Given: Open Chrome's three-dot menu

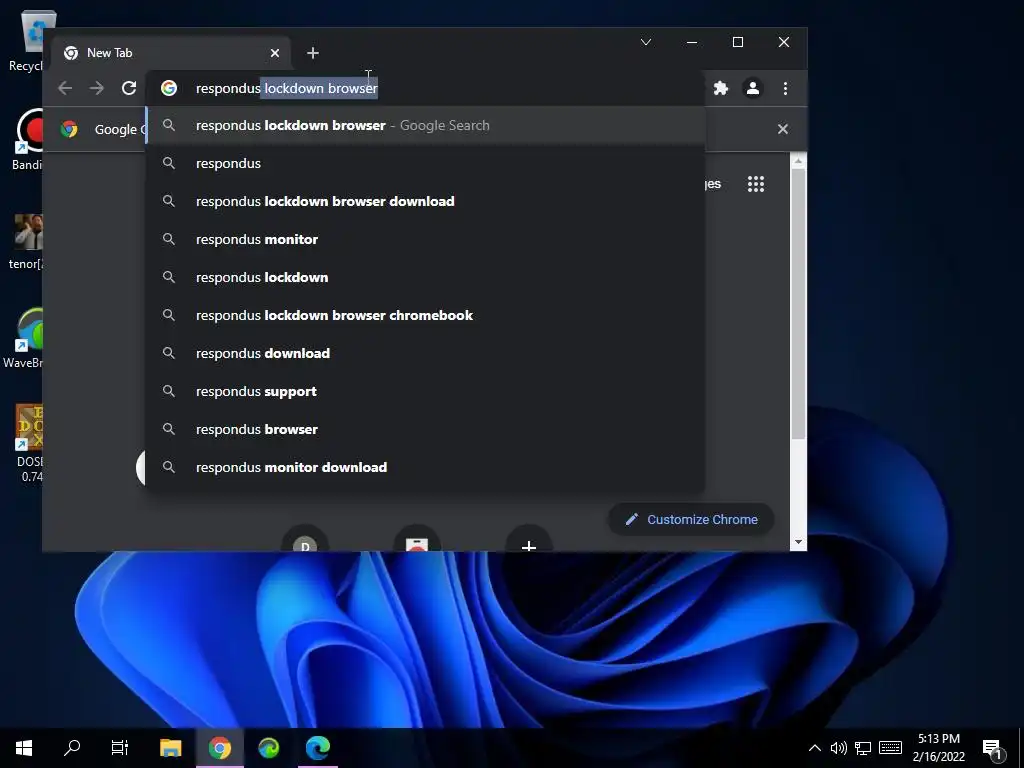Looking at the screenshot, I should [x=785, y=88].
